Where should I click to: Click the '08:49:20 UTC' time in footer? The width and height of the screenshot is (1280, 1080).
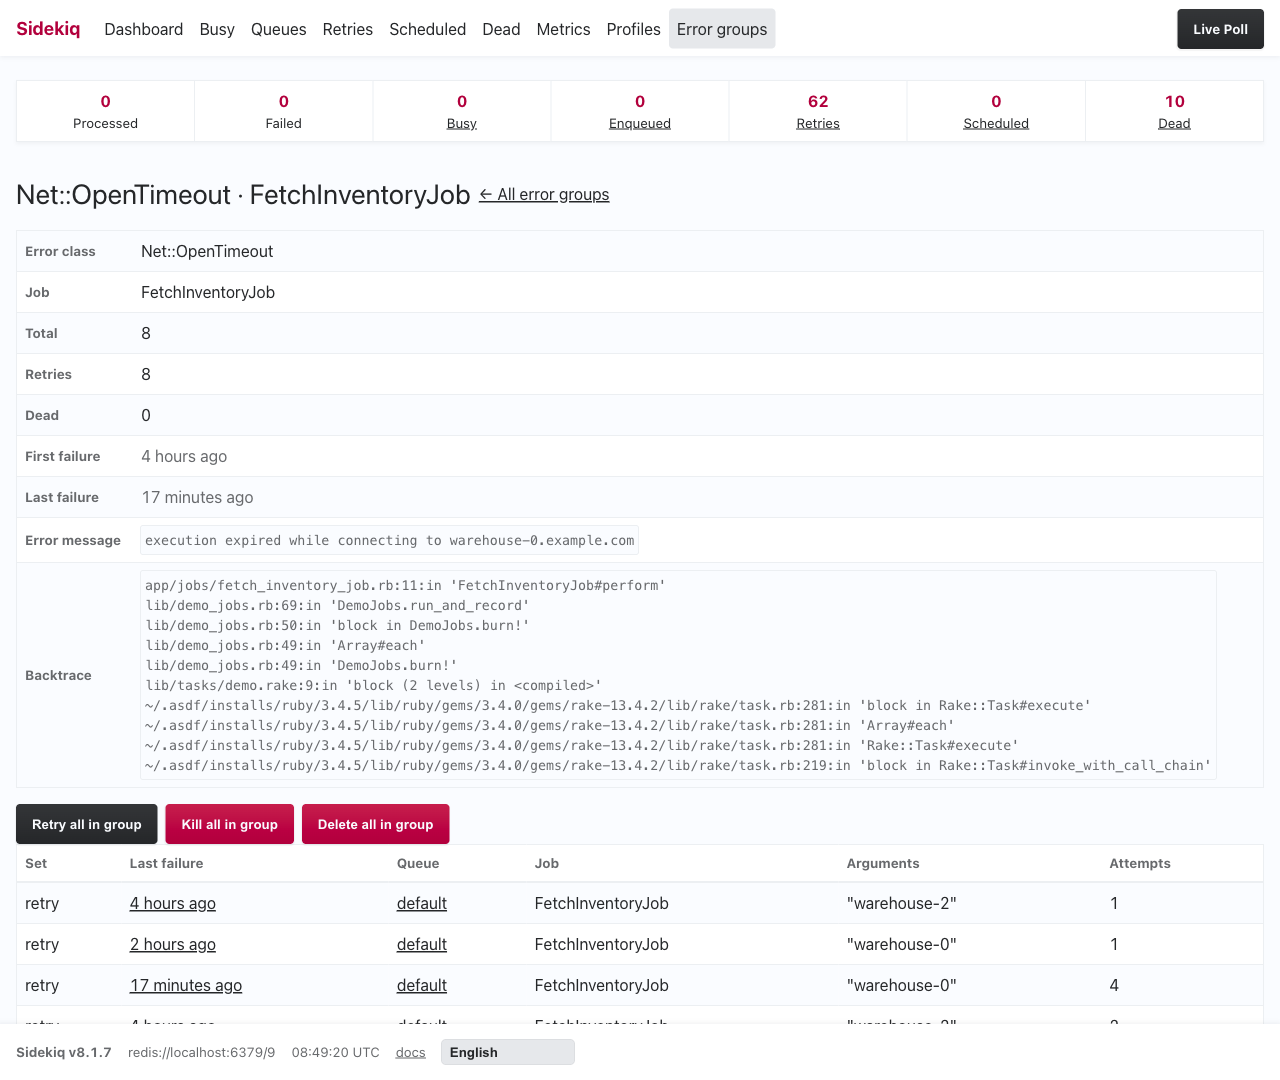coord(336,1052)
